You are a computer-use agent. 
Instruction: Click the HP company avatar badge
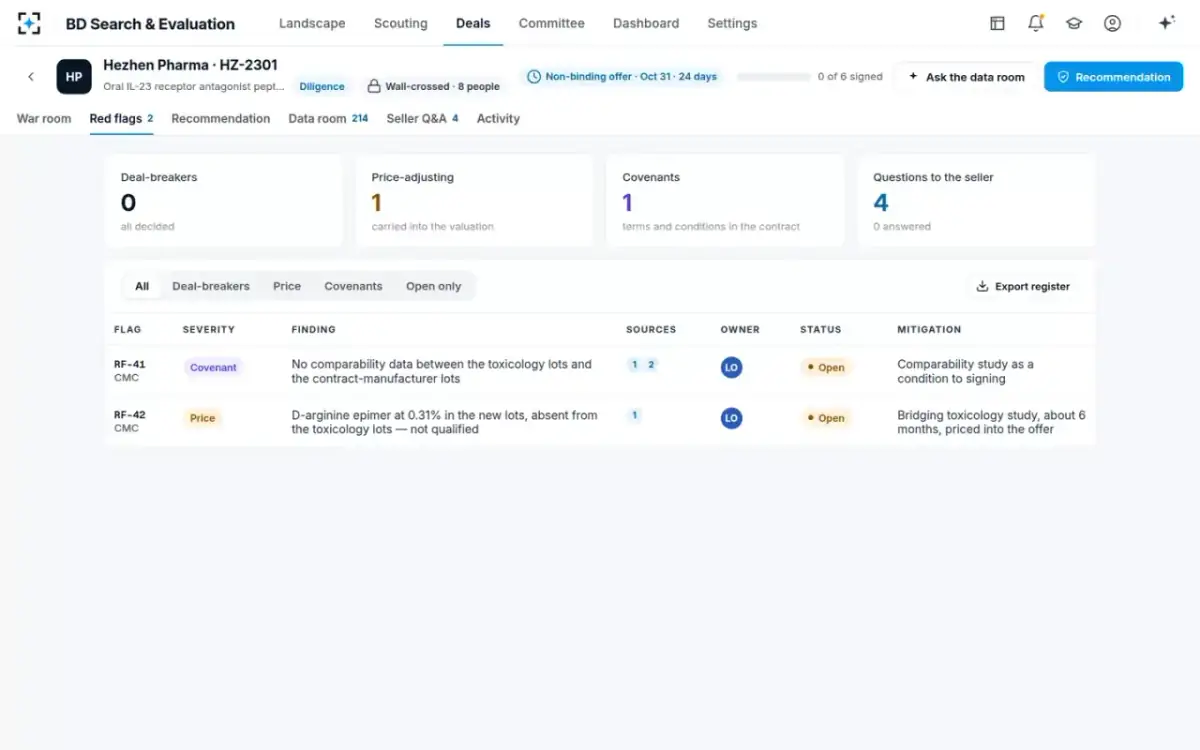(x=74, y=77)
